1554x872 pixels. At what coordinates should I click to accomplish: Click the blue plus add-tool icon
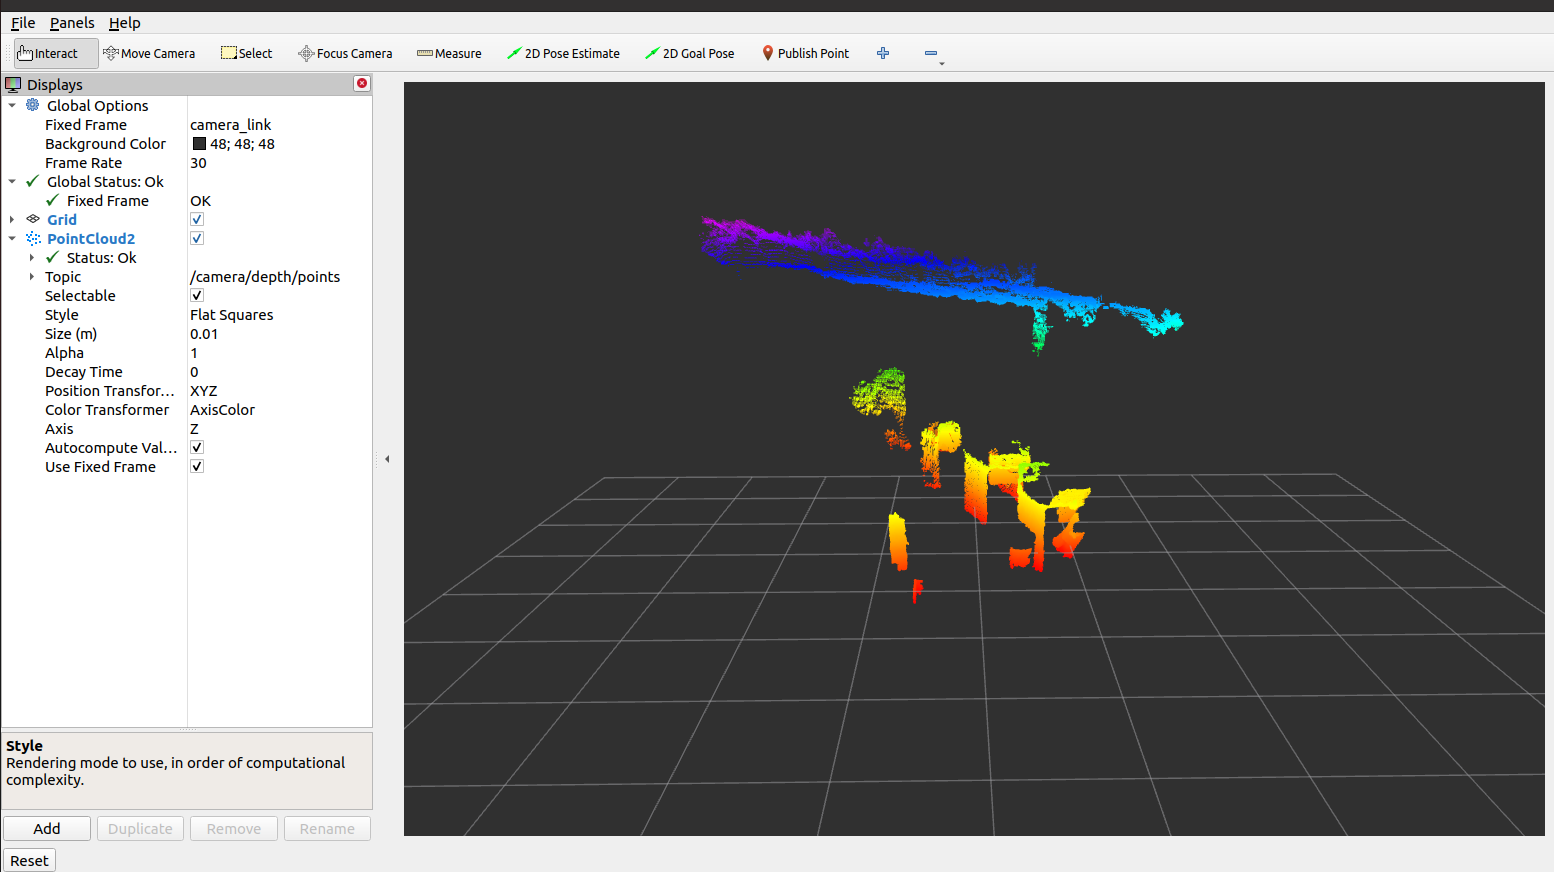pos(883,53)
